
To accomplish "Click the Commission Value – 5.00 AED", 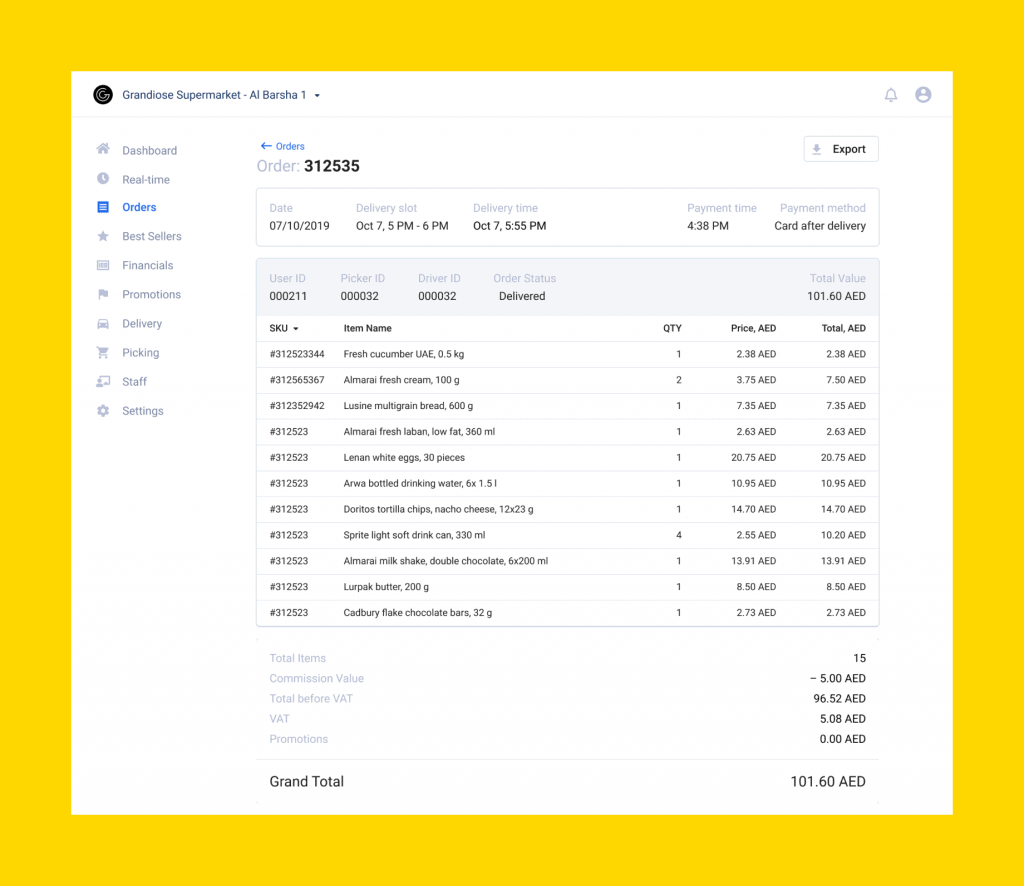I will (838, 678).
